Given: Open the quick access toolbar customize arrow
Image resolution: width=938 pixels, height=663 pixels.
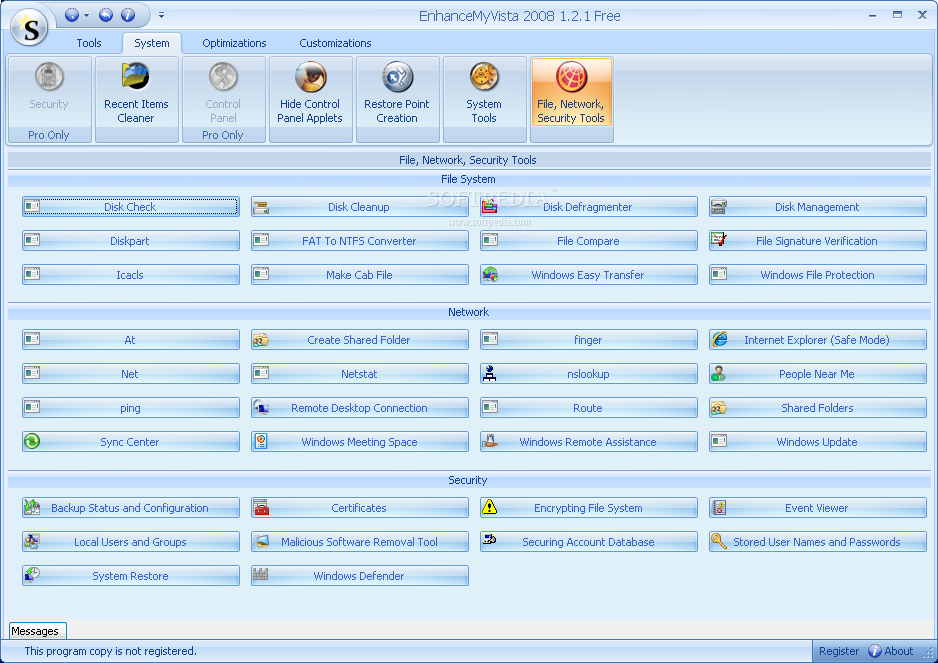Looking at the screenshot, I should coord(162,16).
